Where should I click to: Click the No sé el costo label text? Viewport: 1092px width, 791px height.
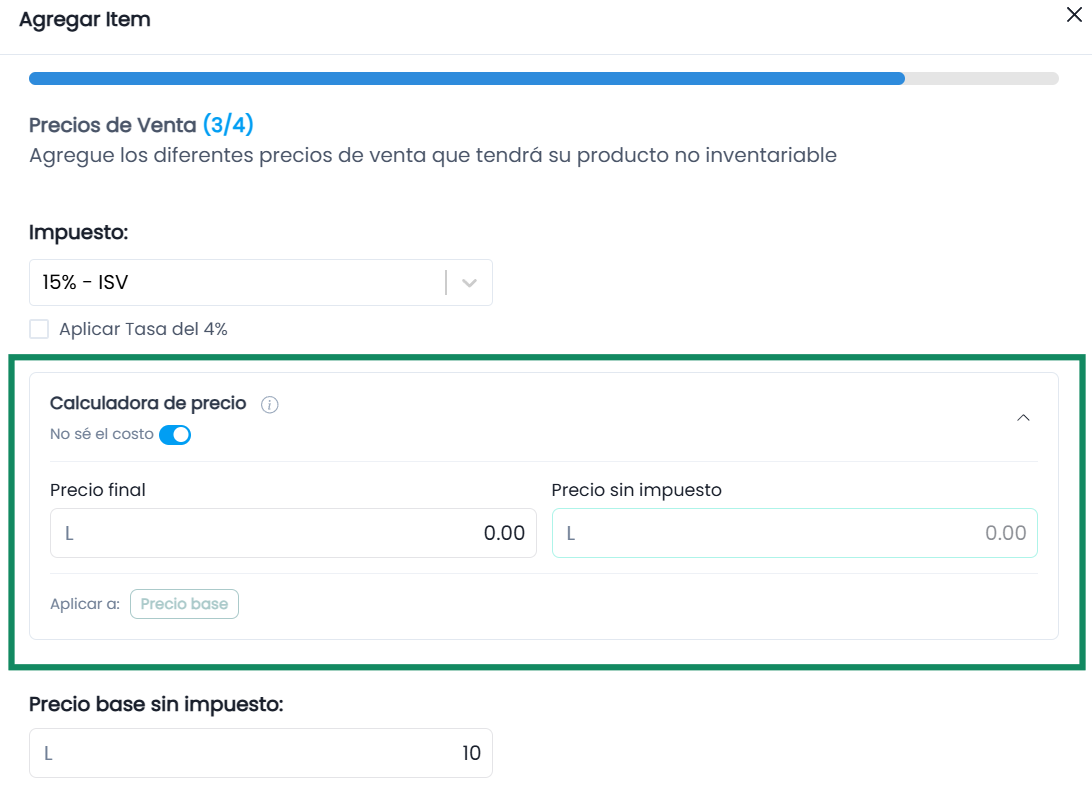pyautogui.click(x=102, y=434)
